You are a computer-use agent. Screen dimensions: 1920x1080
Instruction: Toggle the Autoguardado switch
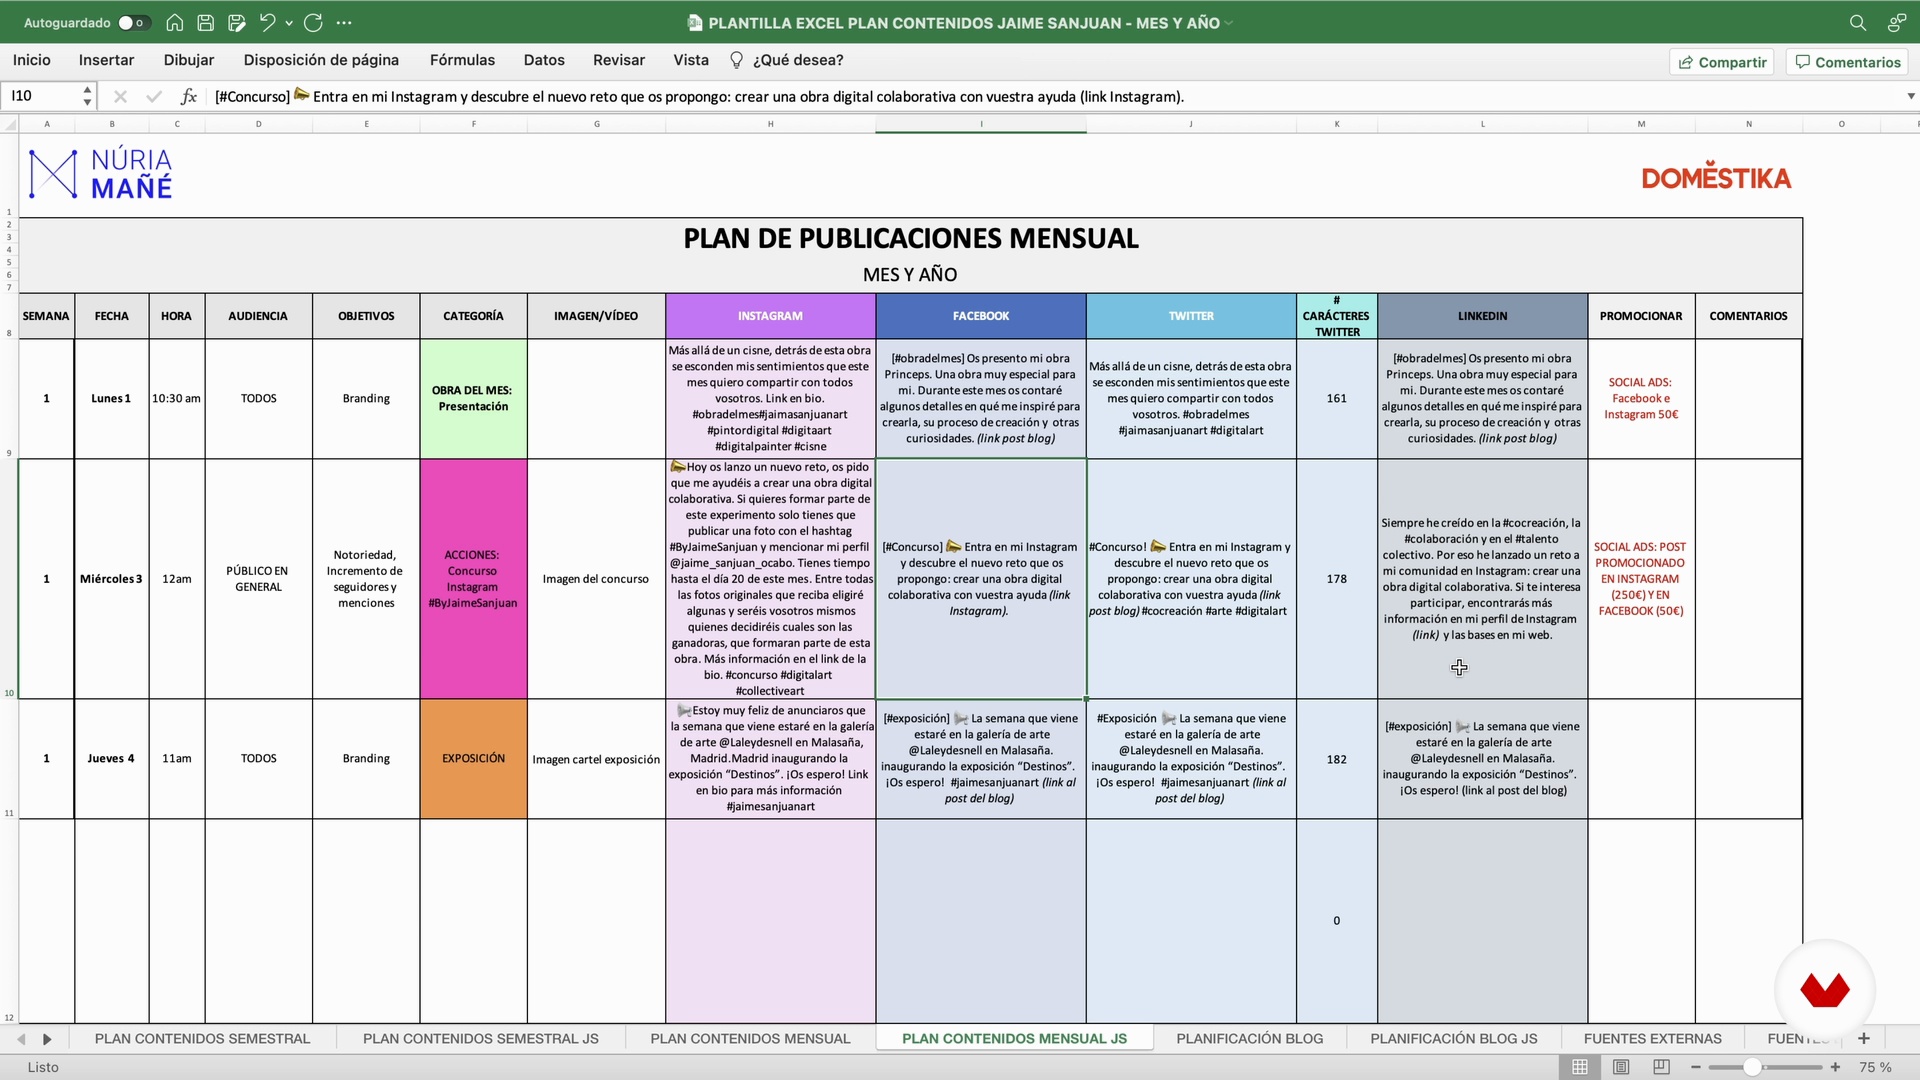[132, 22]
